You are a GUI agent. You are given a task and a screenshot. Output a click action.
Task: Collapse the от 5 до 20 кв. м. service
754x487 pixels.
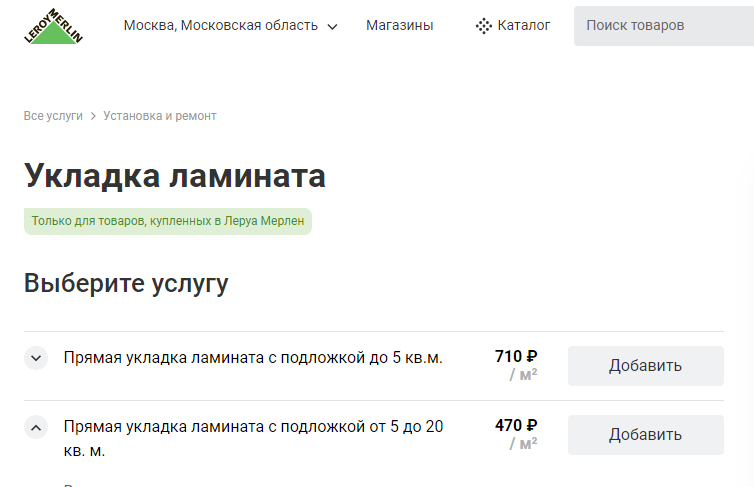click(36, 428)
